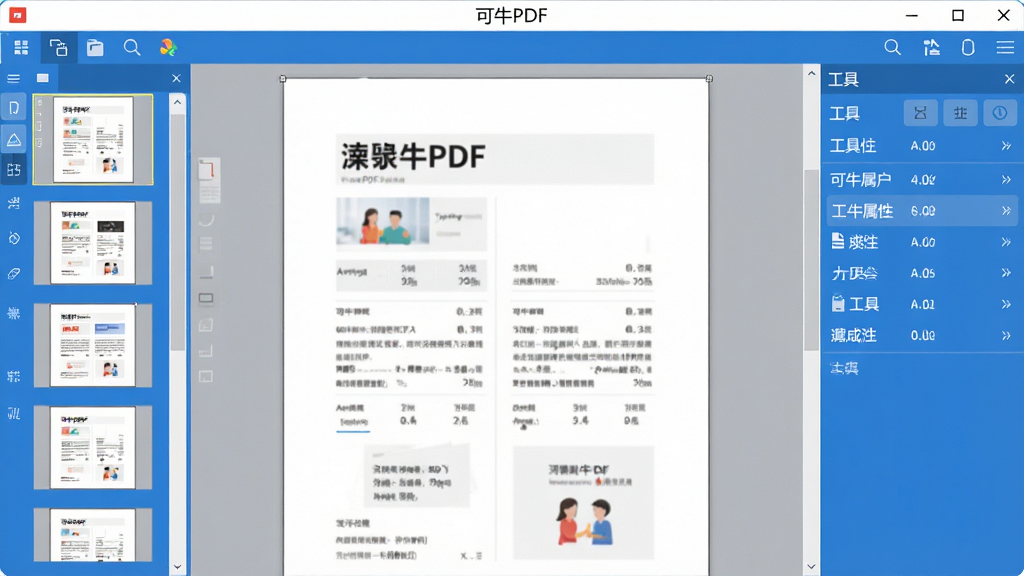Click the attachment clip icon in left sidebar

[x=14, y=274]
